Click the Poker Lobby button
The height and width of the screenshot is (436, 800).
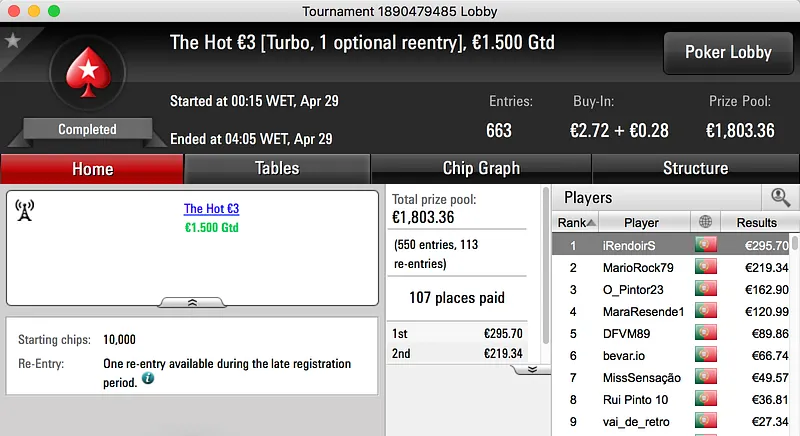click(x=727, y=52)
